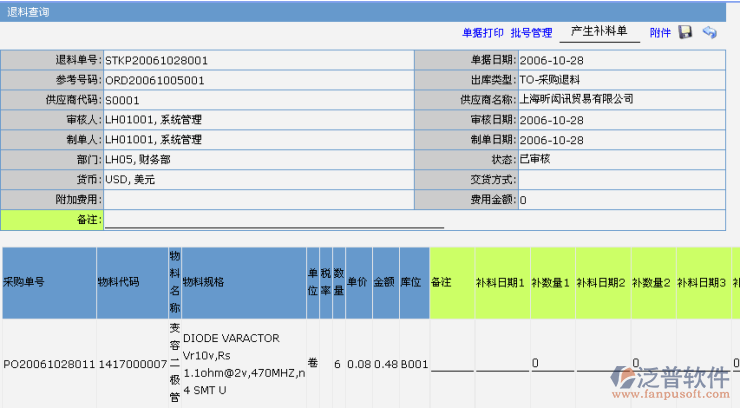The width and height of the screenshot is (740, 410).
Task: Click the 费用金额 value 0
Action: pyautogui.click(x=523, y=200)
